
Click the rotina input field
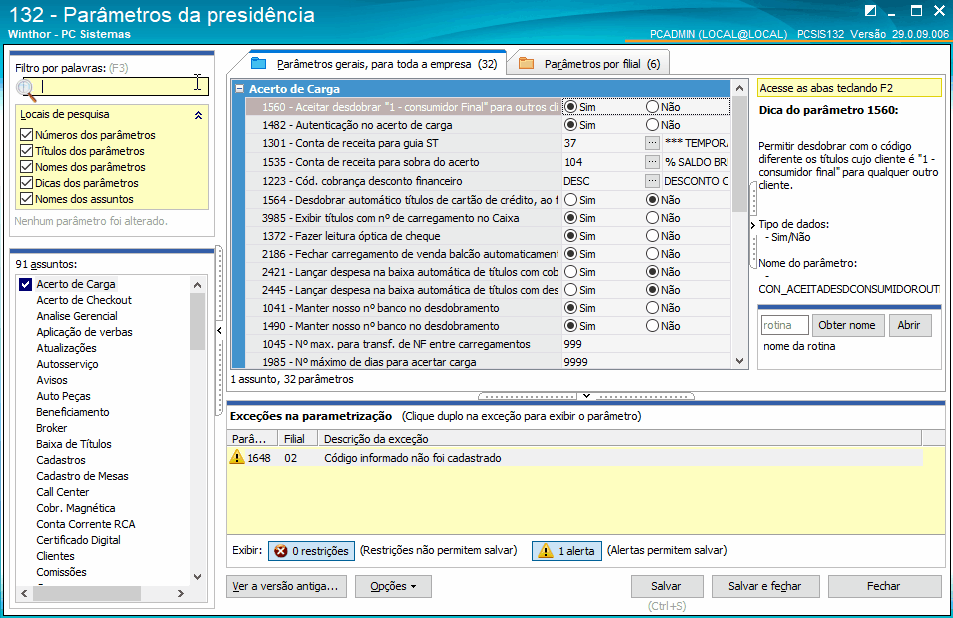point(785,325)
